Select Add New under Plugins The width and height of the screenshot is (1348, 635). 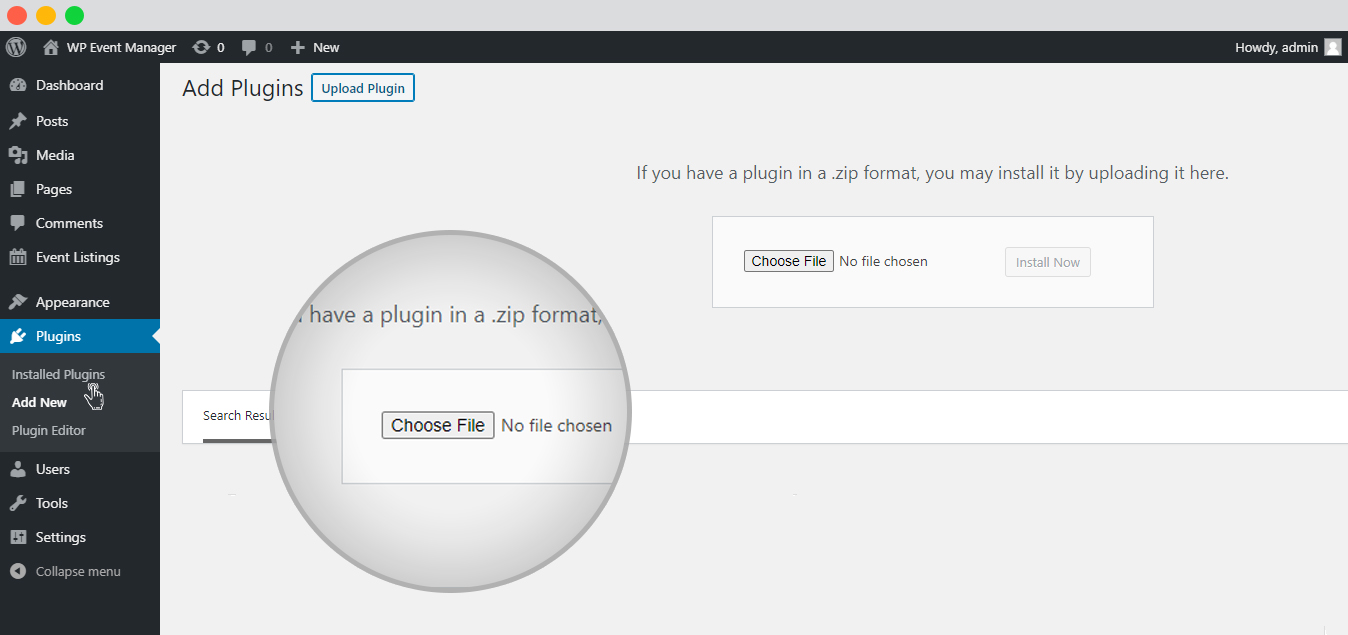39,402
